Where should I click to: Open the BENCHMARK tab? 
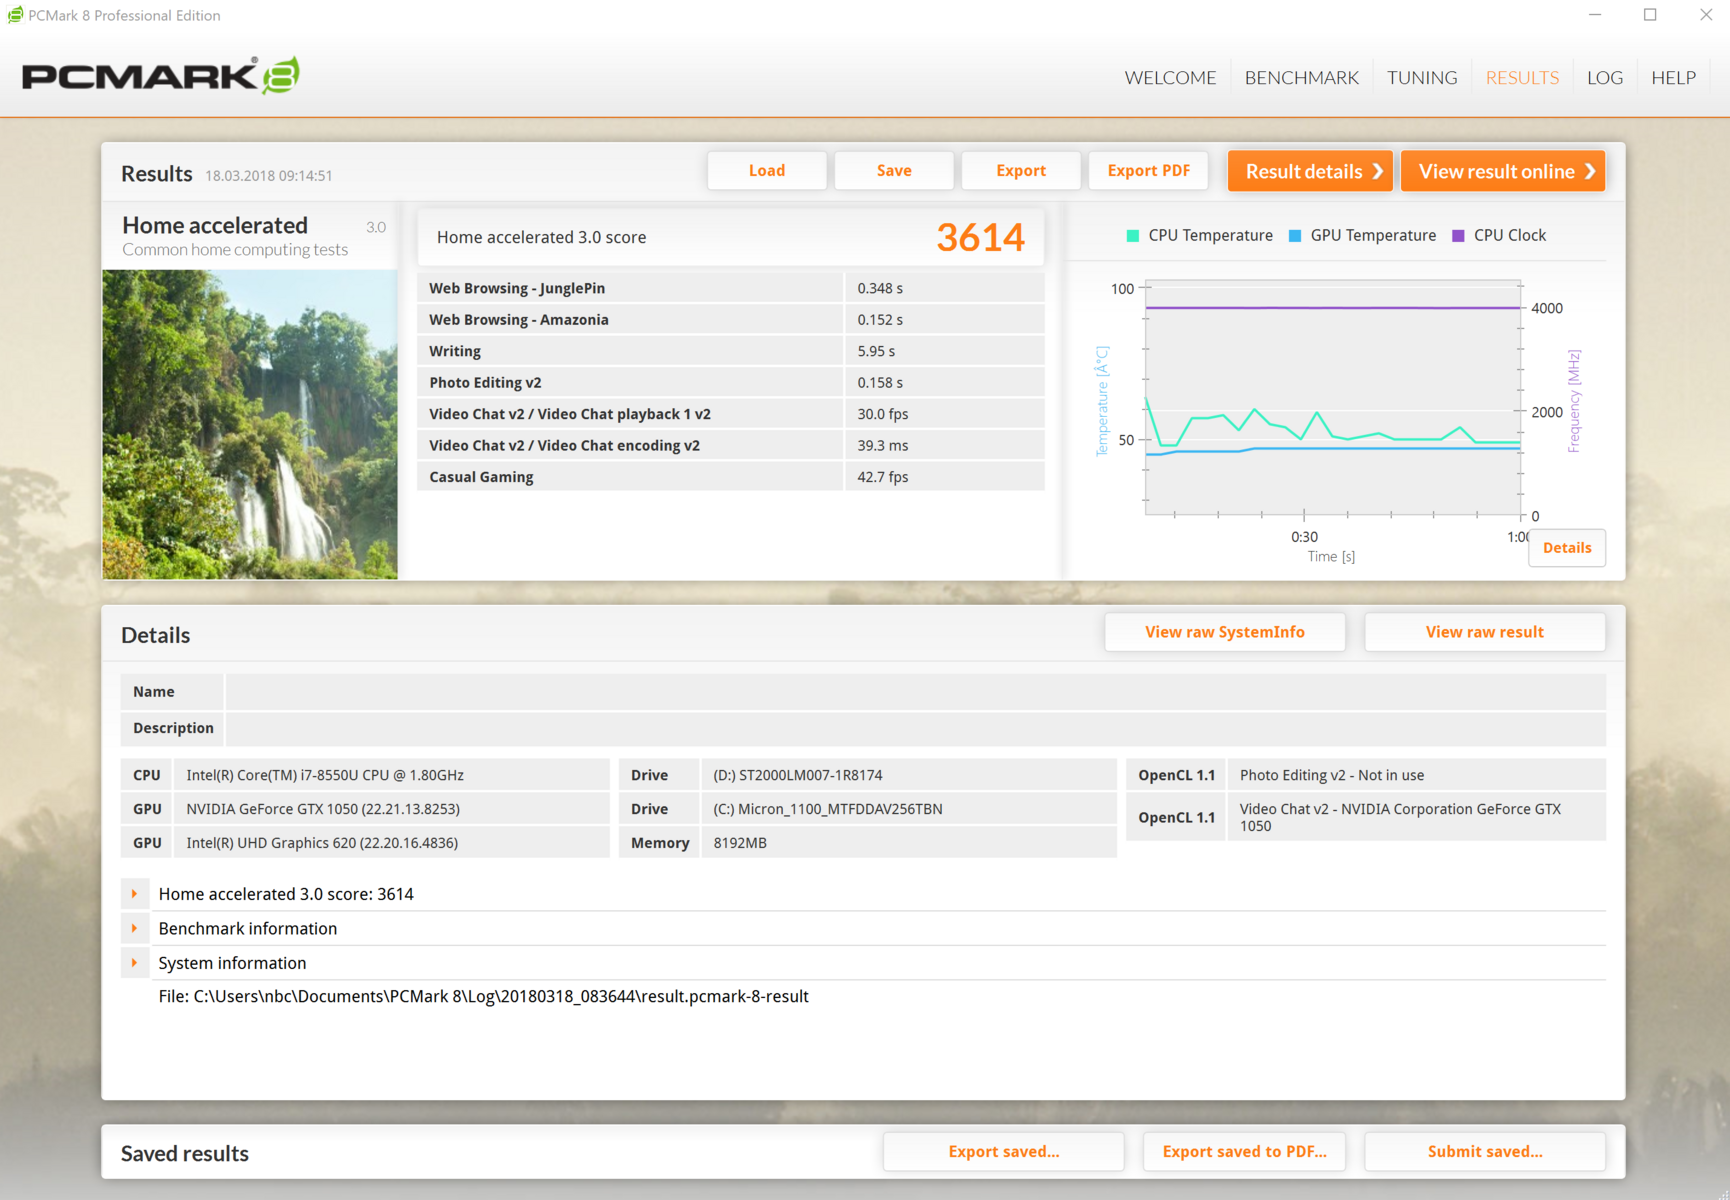[1301, 78]
